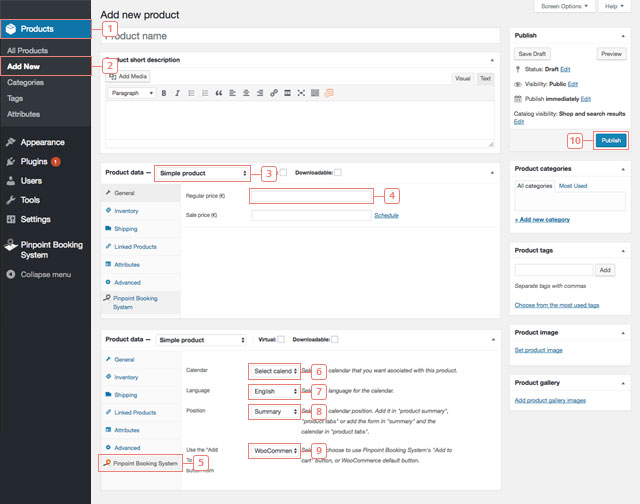The width and height of the screenshot is (640, 504).
Task: Align text right in editor
Action: [260, 93]
